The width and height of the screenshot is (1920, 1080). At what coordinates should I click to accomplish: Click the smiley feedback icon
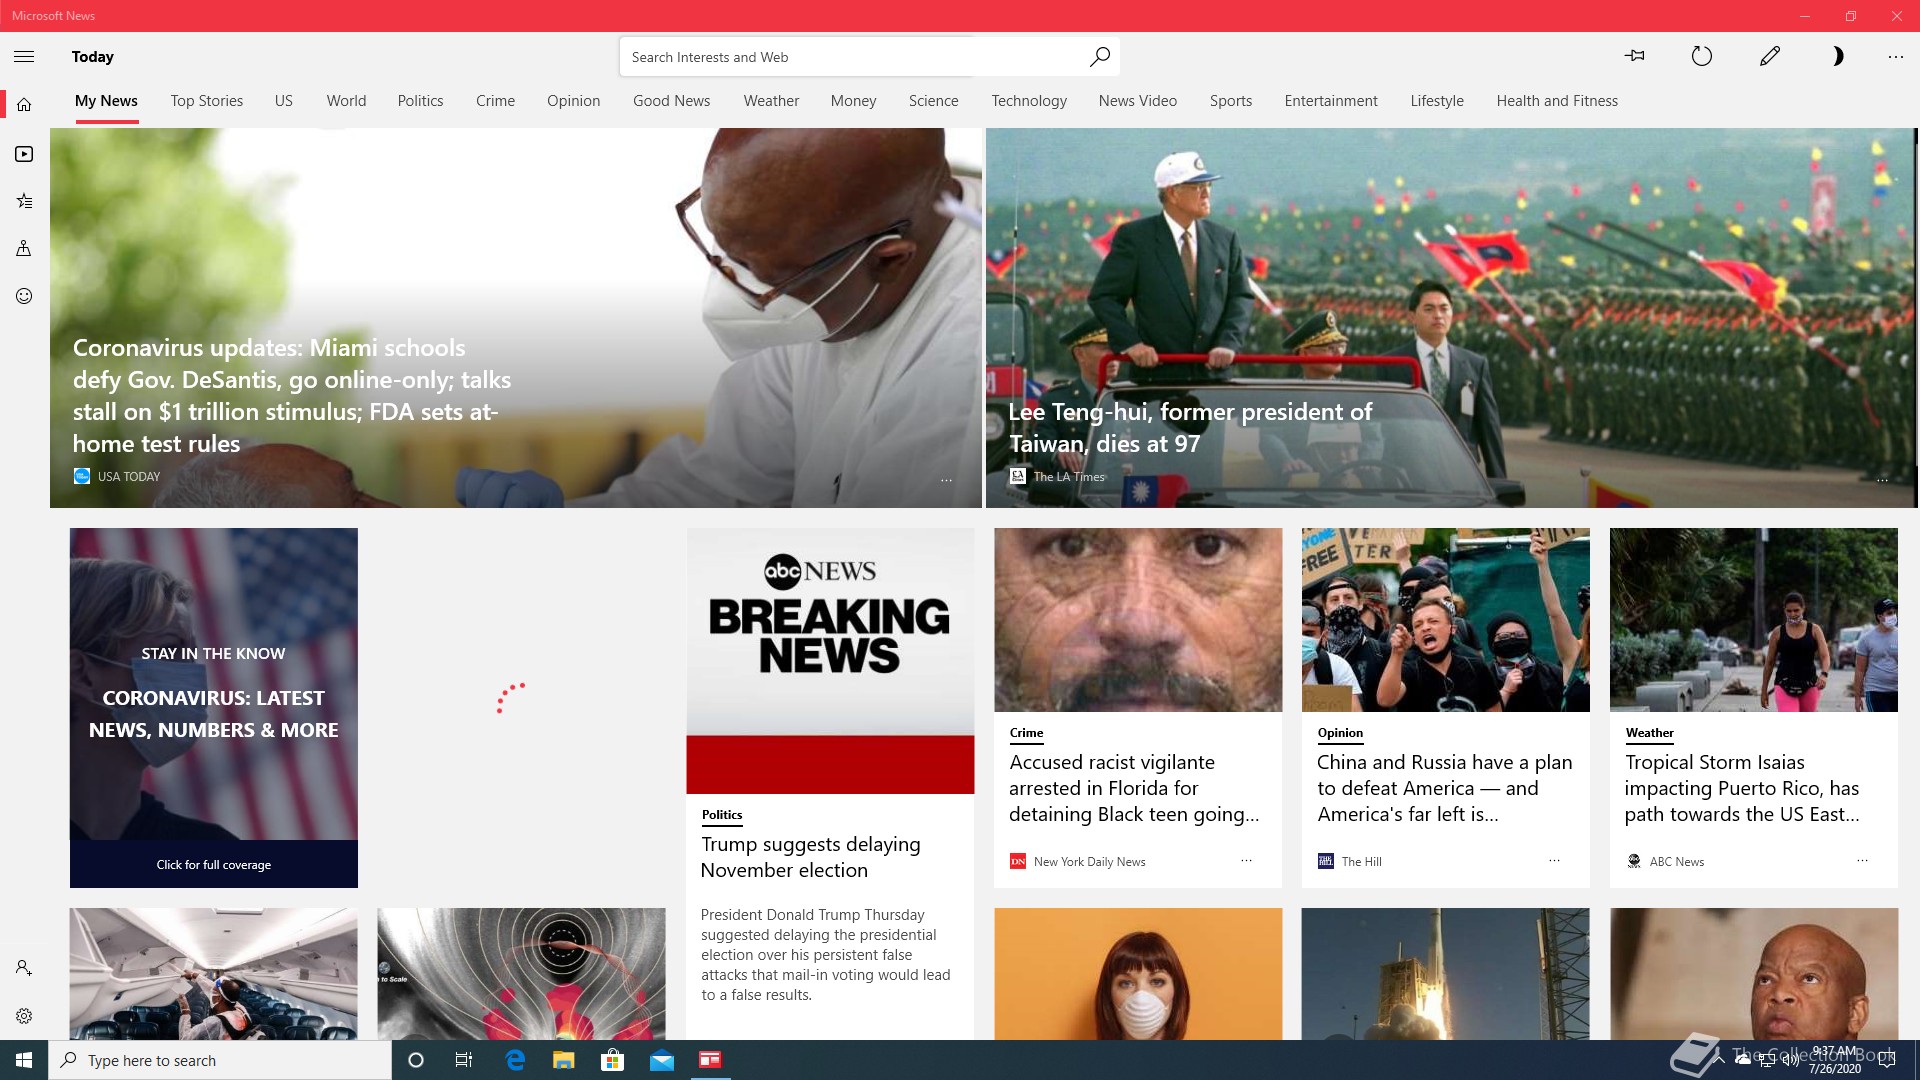click(24, 296)
